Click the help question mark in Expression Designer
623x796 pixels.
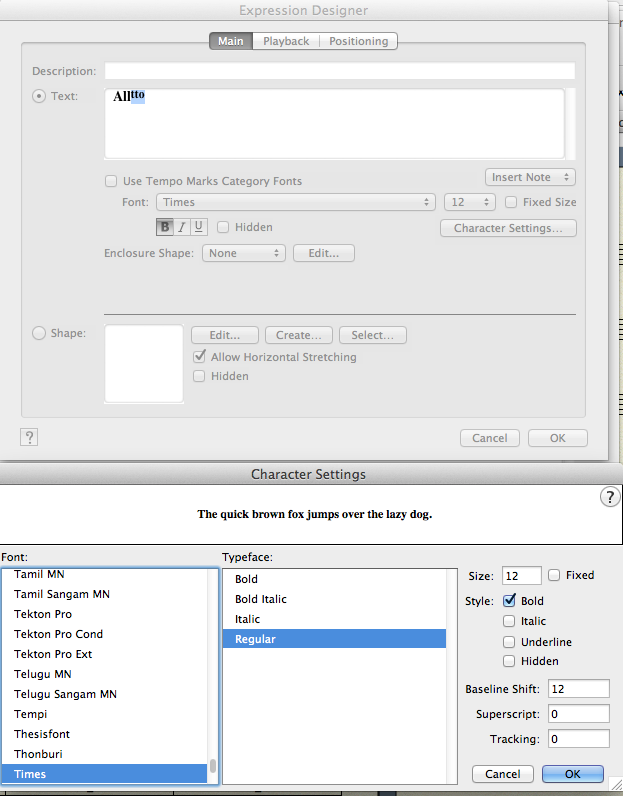point(29,437)
